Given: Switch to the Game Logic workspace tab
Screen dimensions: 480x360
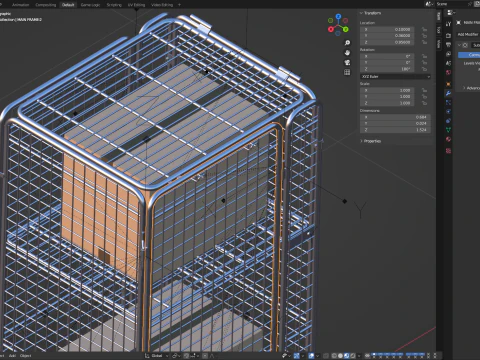Looking at the screenshot, I should point(90,5).
